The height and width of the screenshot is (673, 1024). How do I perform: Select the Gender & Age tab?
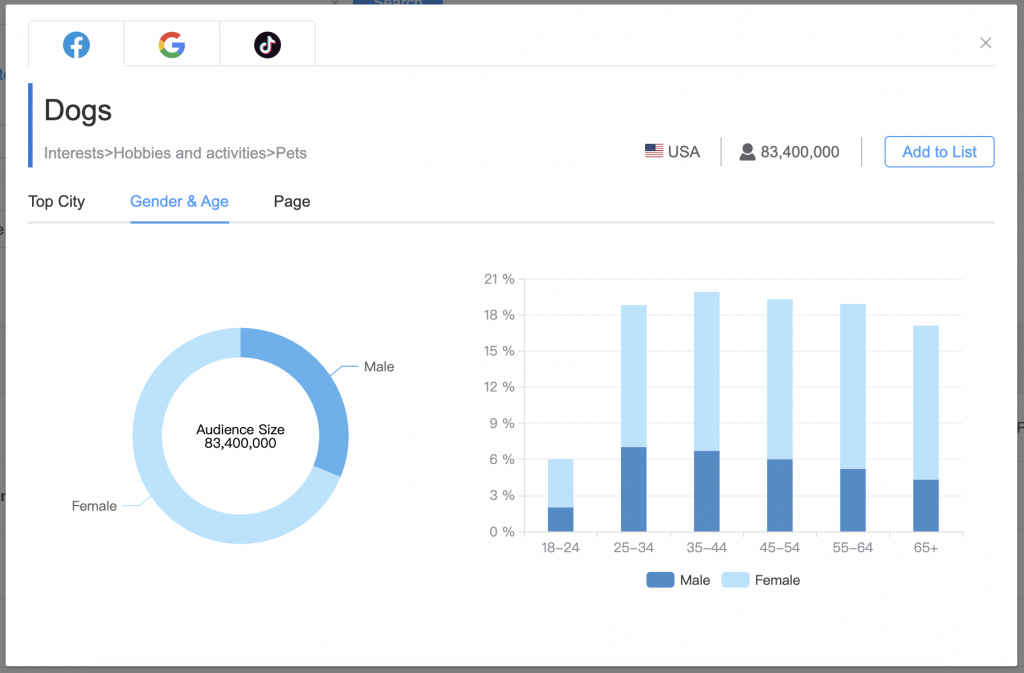[179, 202]
